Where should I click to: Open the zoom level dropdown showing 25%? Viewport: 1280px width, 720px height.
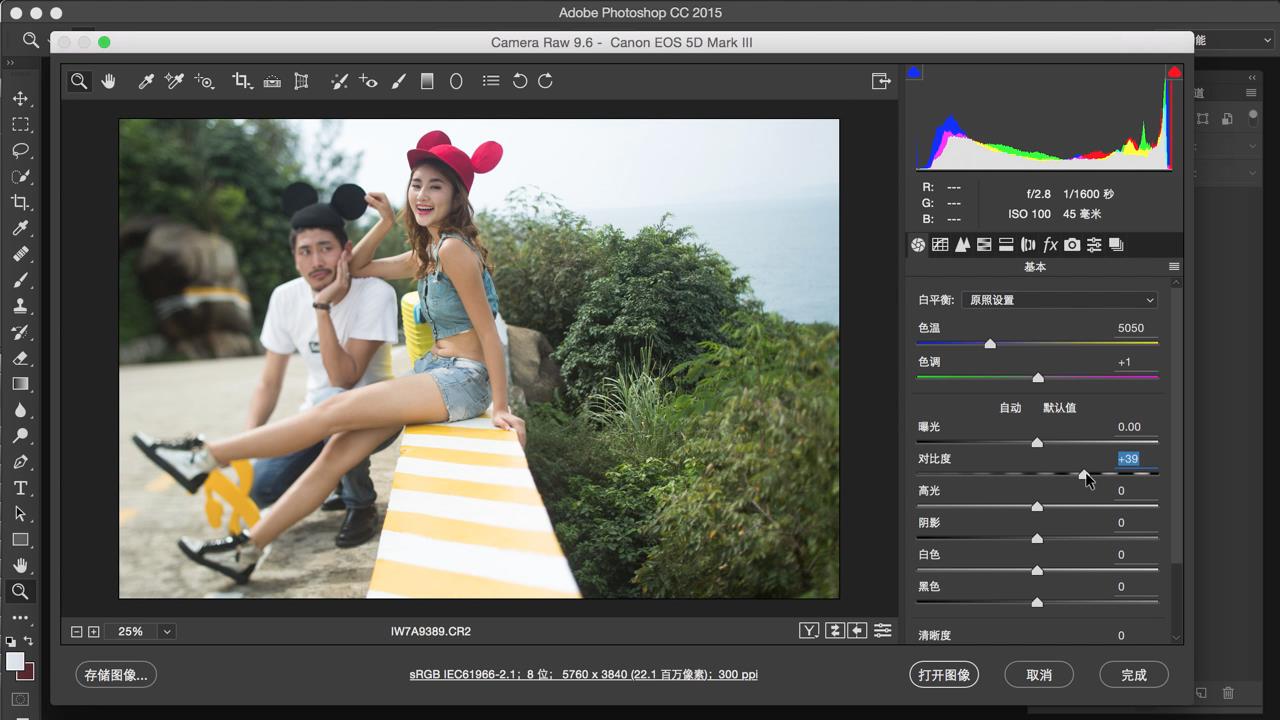pos(167,631)
